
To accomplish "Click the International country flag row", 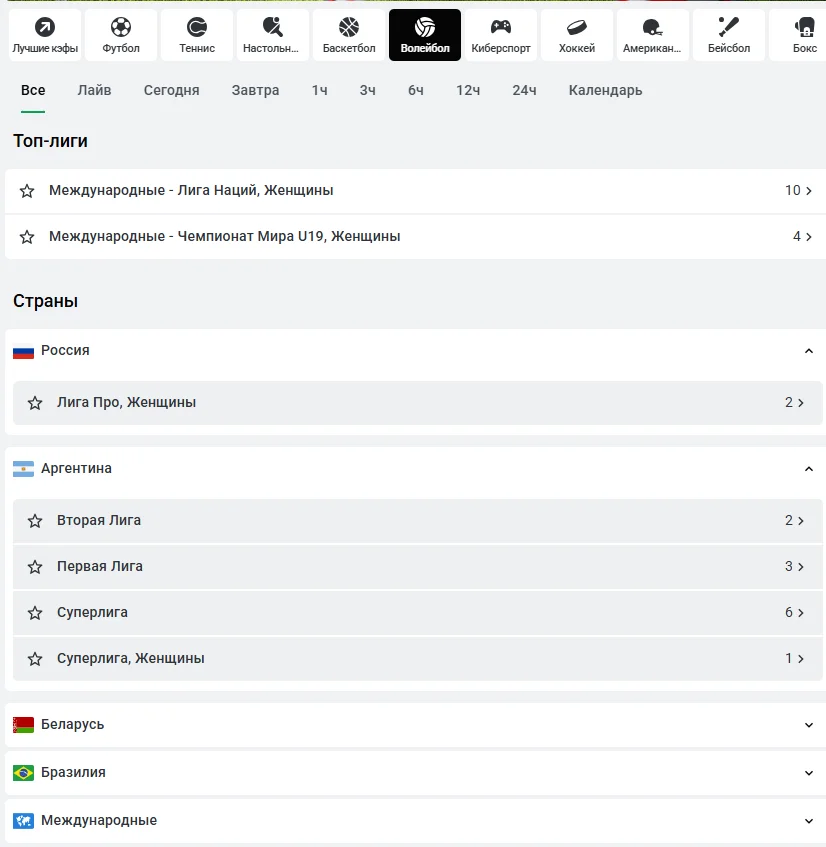I will [x=99, y=821].
